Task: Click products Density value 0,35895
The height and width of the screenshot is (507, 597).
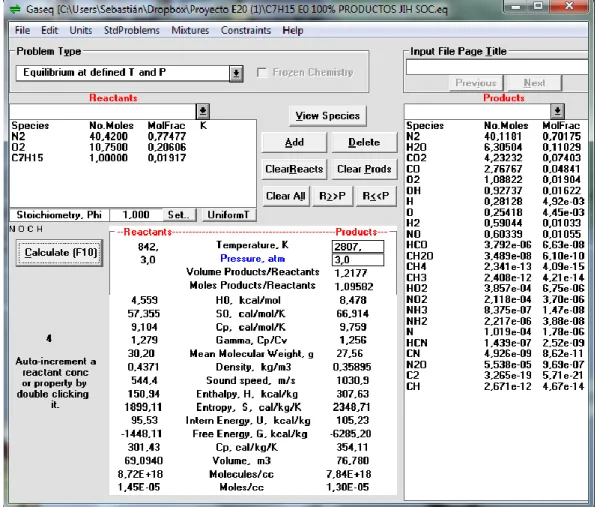Action: pyautogui.click(x=352, y=367)
